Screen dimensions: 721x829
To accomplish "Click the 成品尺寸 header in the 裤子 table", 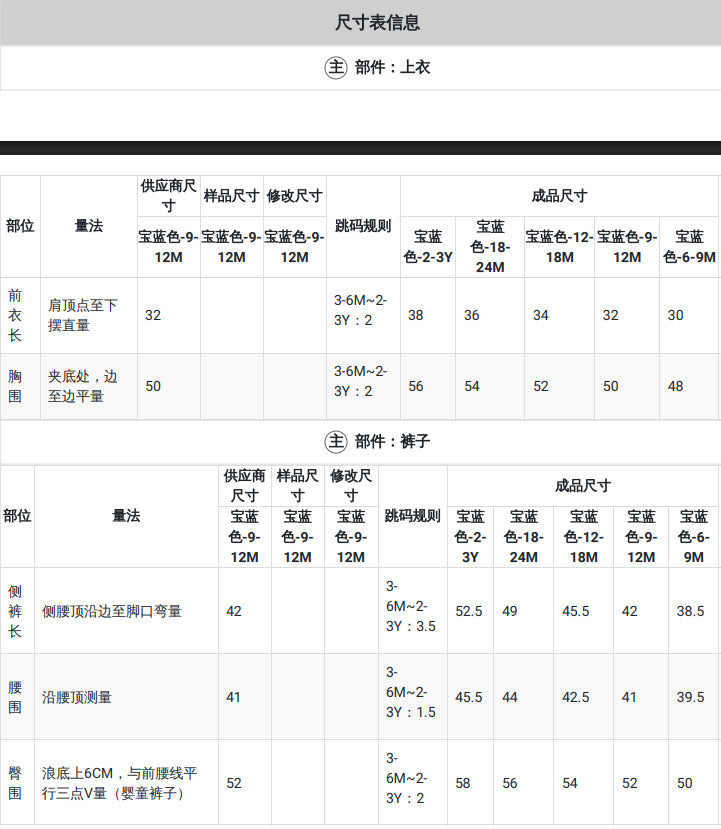I will pyautogui.click(x=583, y=486).
